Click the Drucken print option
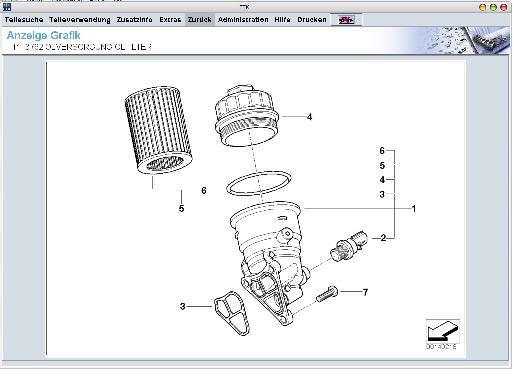The width and height of the screenshot is (514, 376). 312,20
